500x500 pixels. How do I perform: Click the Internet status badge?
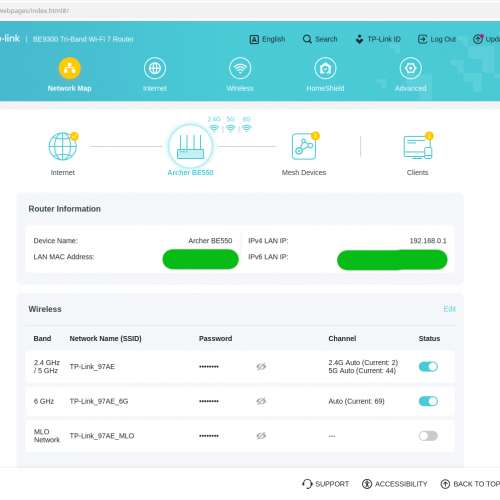pos(74,136)
